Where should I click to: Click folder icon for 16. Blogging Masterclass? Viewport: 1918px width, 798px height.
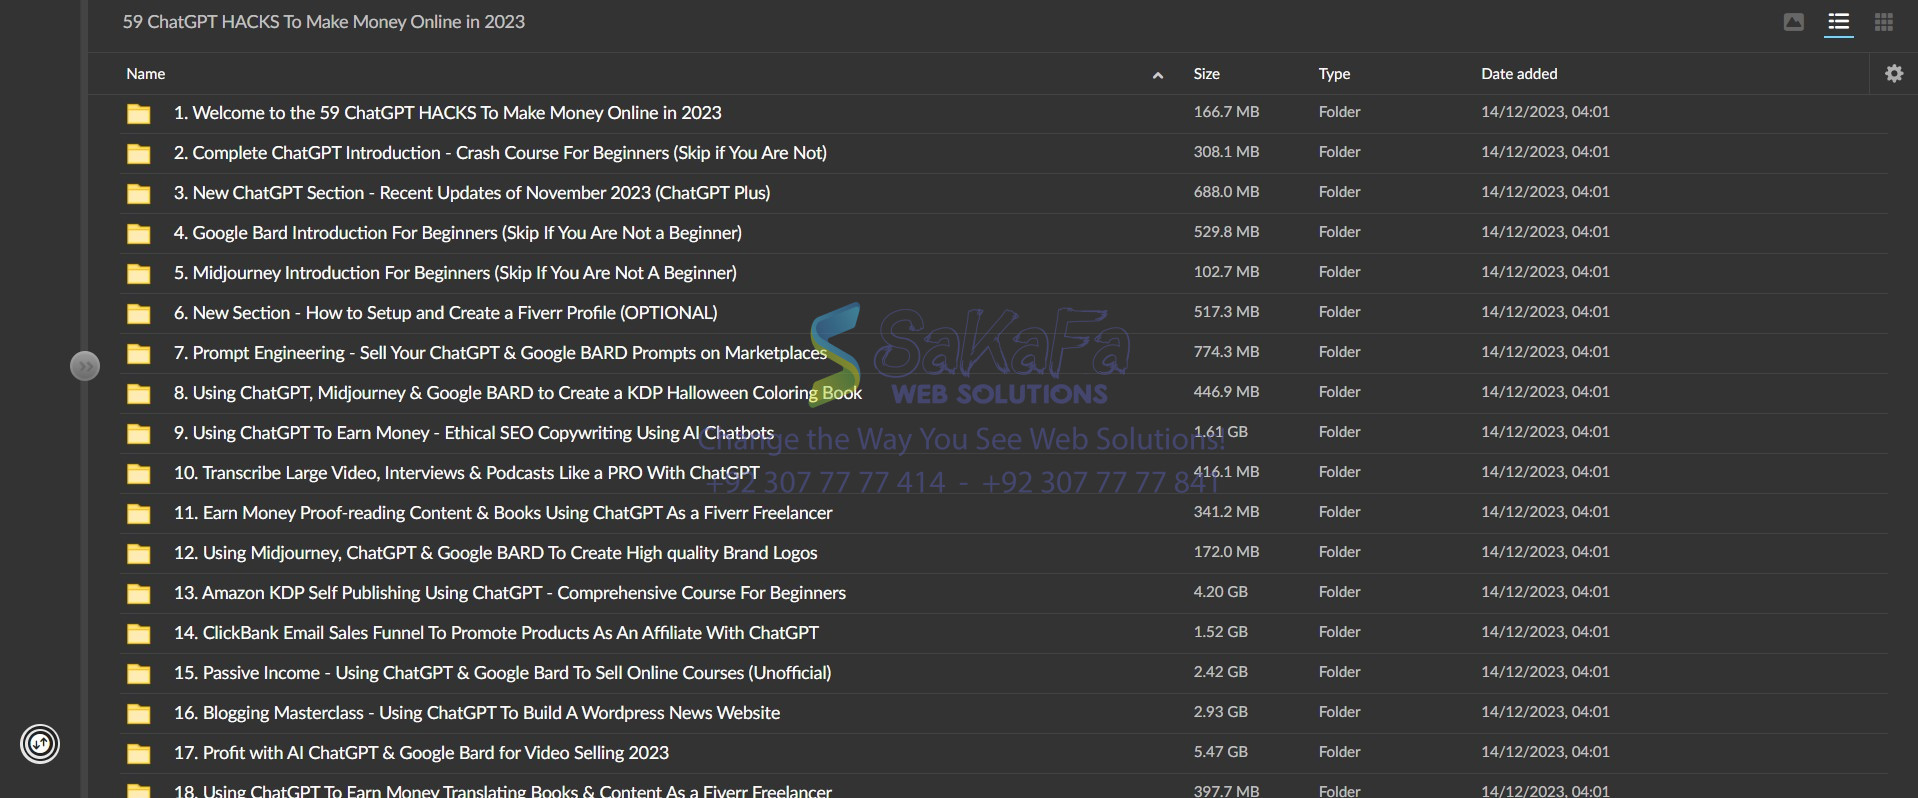[139, 714]
